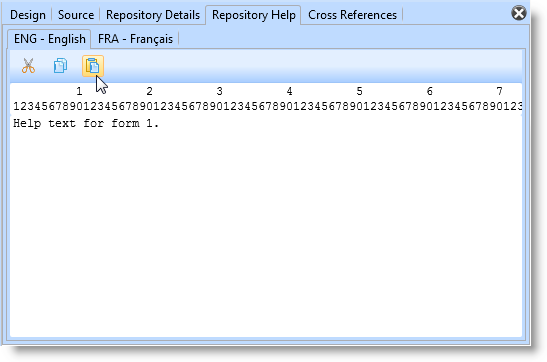This screenshot has height=362, width=547.
Task: Click the word "Help" in the help text
Action: coord(27,123)
